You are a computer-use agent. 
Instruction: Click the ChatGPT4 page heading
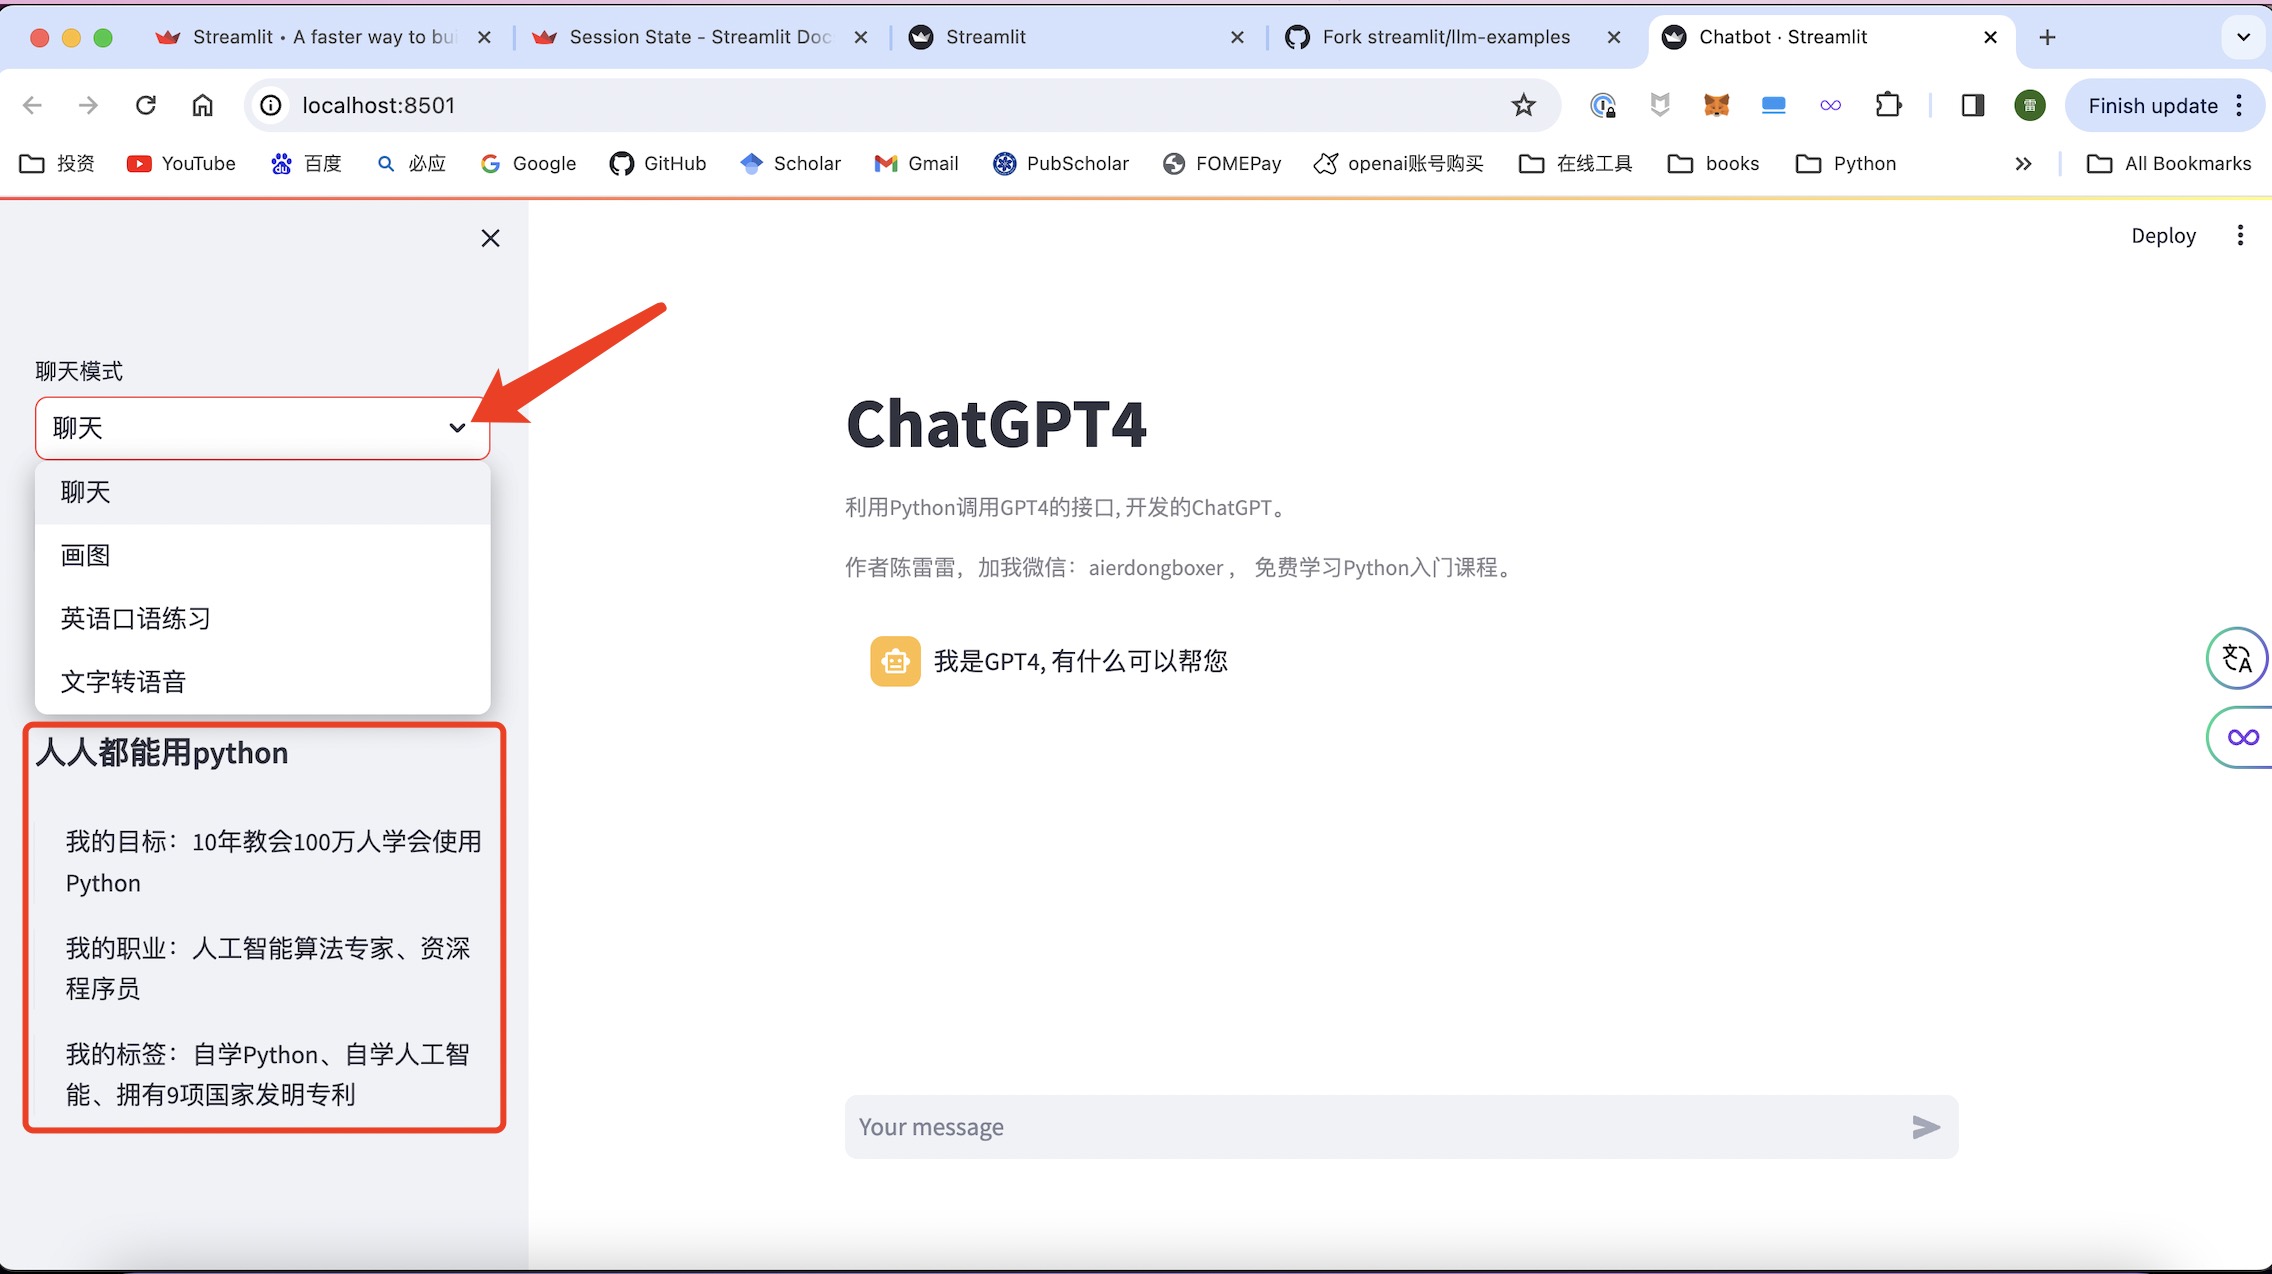click(x=996, y=424)
